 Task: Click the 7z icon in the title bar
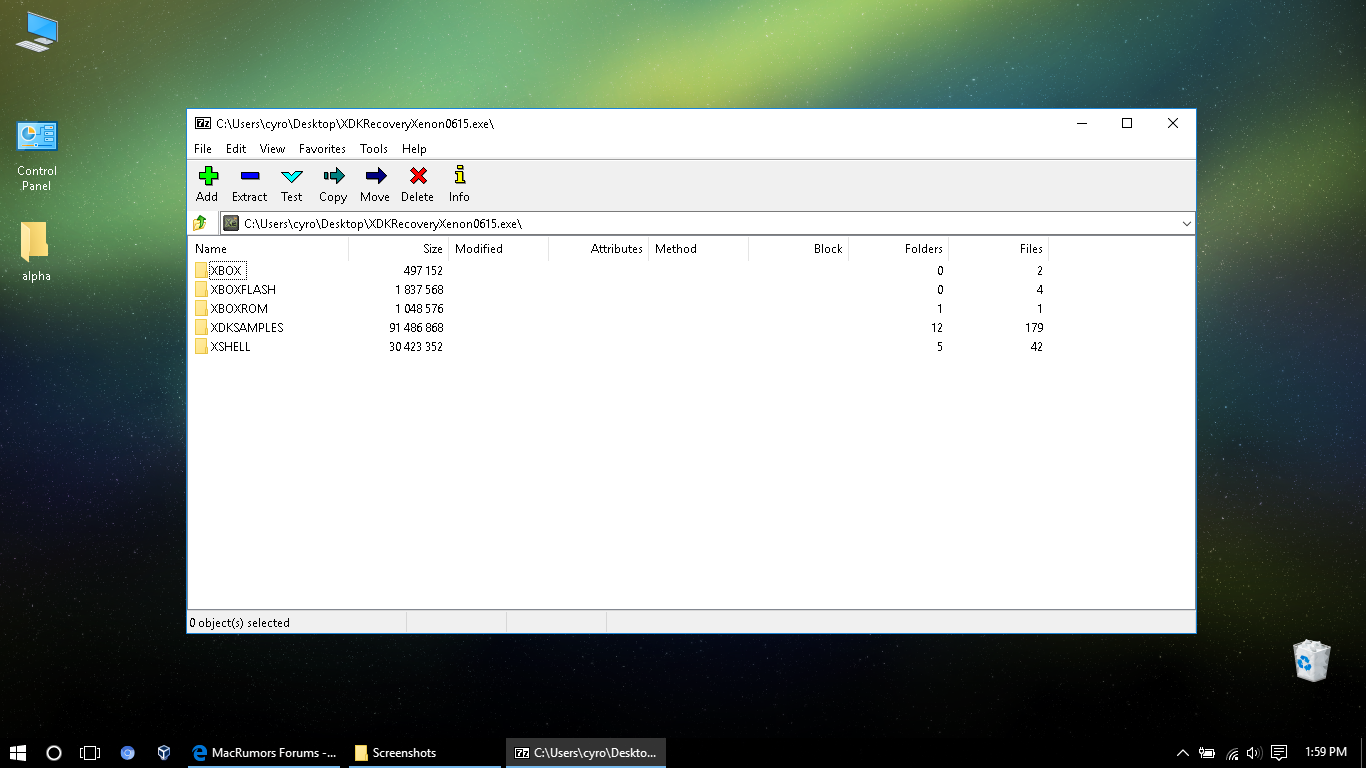click(203, 123)
